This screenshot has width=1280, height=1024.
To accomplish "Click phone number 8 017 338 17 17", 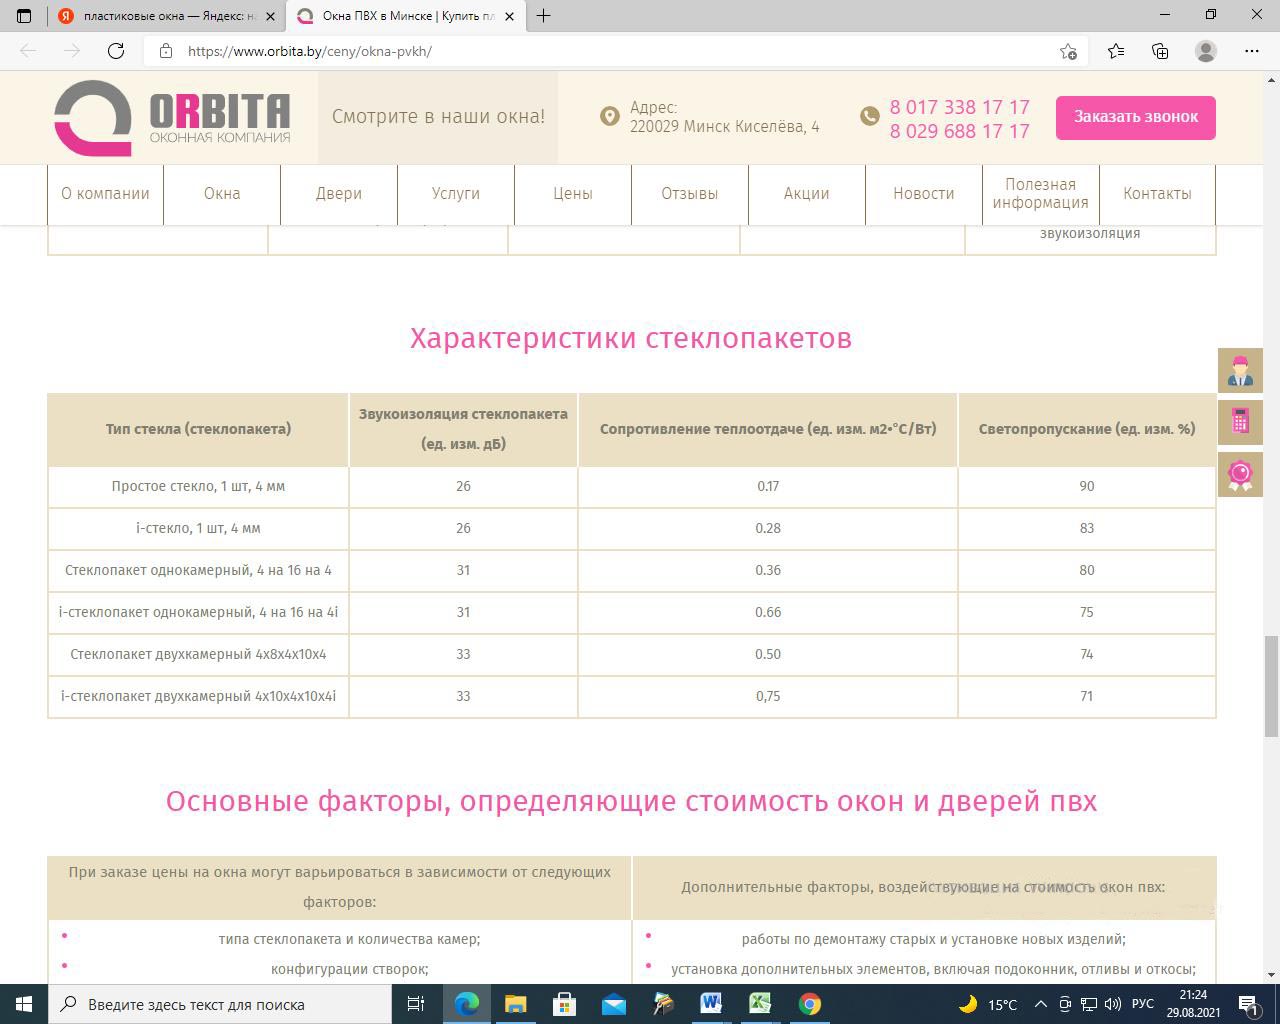I will pyautogui.click(x=959, y=107).
